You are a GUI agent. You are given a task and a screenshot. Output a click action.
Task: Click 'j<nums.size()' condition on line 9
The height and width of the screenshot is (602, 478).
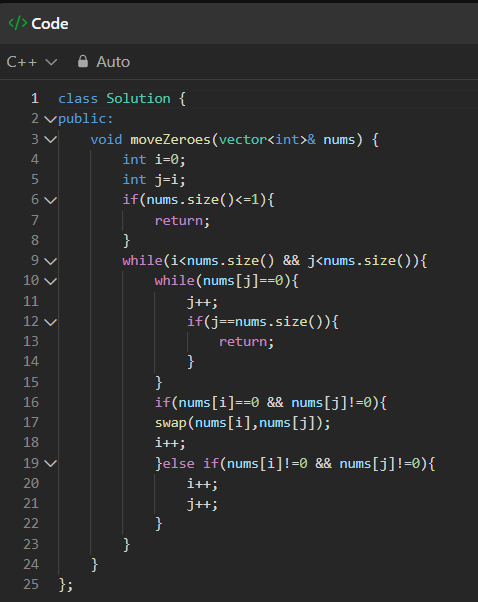[x=360, y=261]
